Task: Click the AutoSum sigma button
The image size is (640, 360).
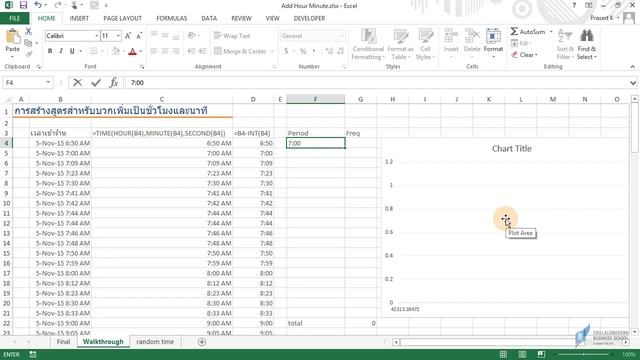Action: pyautogui.click(x=527, y=31)
